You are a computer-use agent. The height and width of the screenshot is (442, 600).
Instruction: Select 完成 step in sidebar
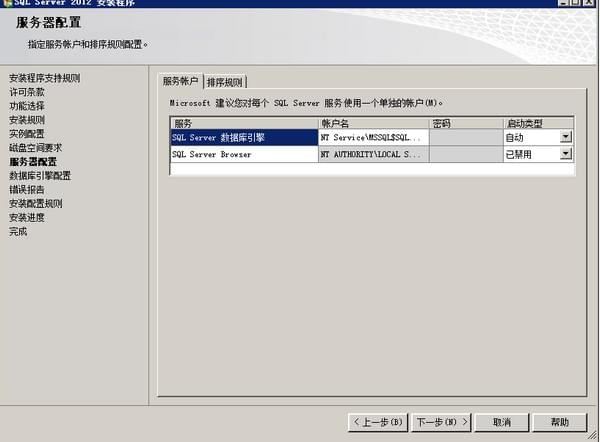click(x=18, y=231)
